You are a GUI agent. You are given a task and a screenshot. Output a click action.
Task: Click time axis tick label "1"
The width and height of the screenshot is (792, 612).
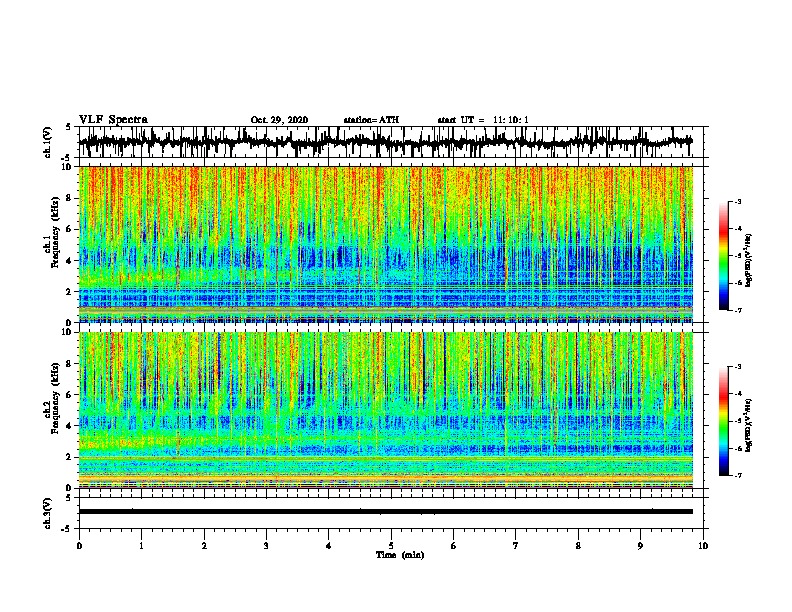pyautogui.click(x=142, y=545)
